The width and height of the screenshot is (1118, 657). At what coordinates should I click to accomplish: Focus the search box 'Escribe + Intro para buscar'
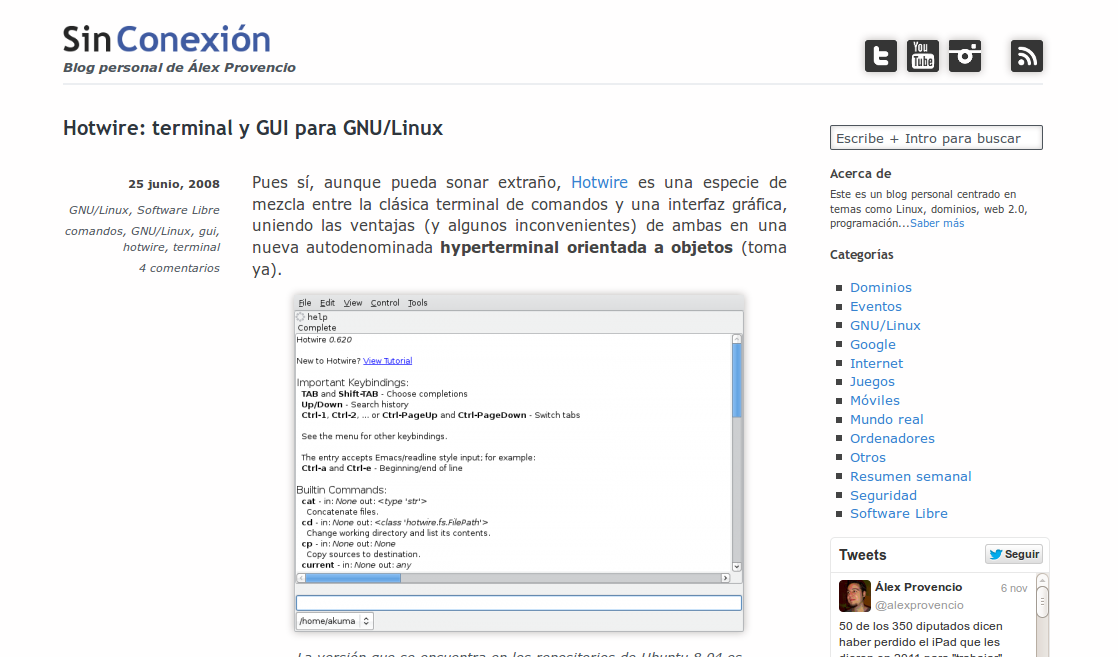(935, 138)
